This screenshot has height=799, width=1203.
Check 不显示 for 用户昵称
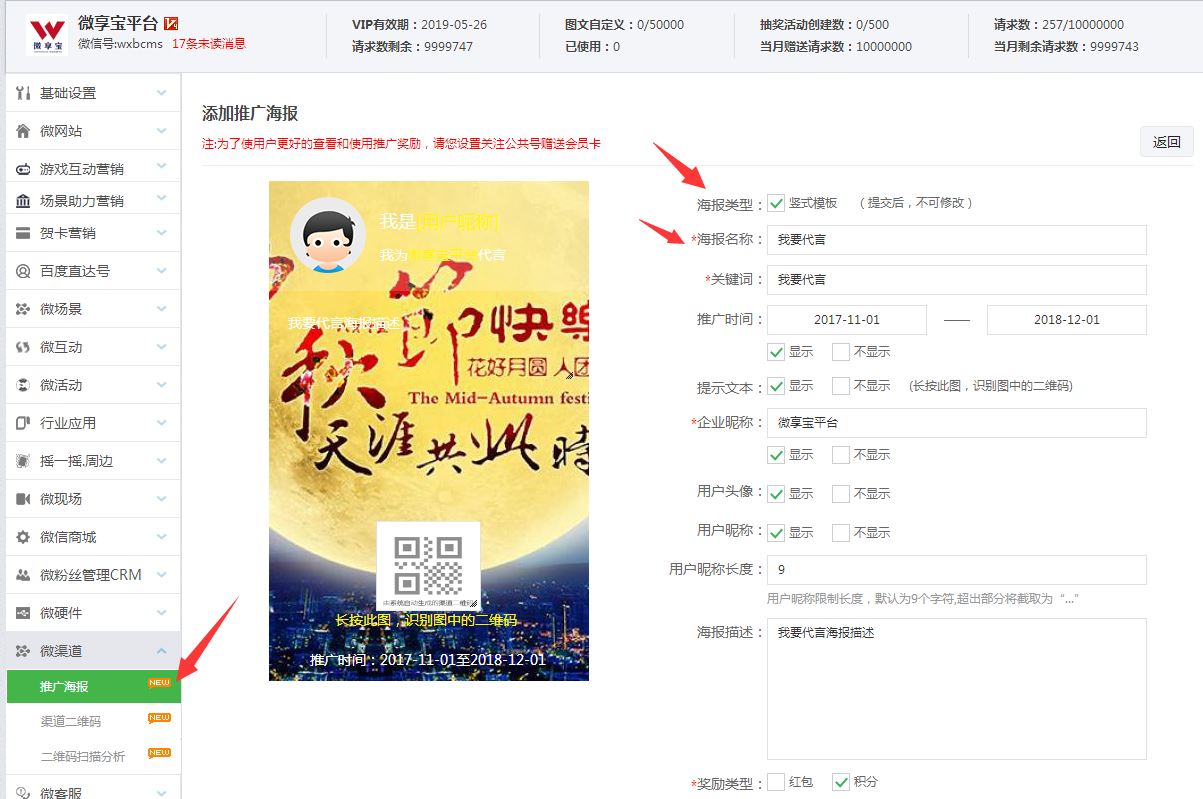[x=841, y=533]
